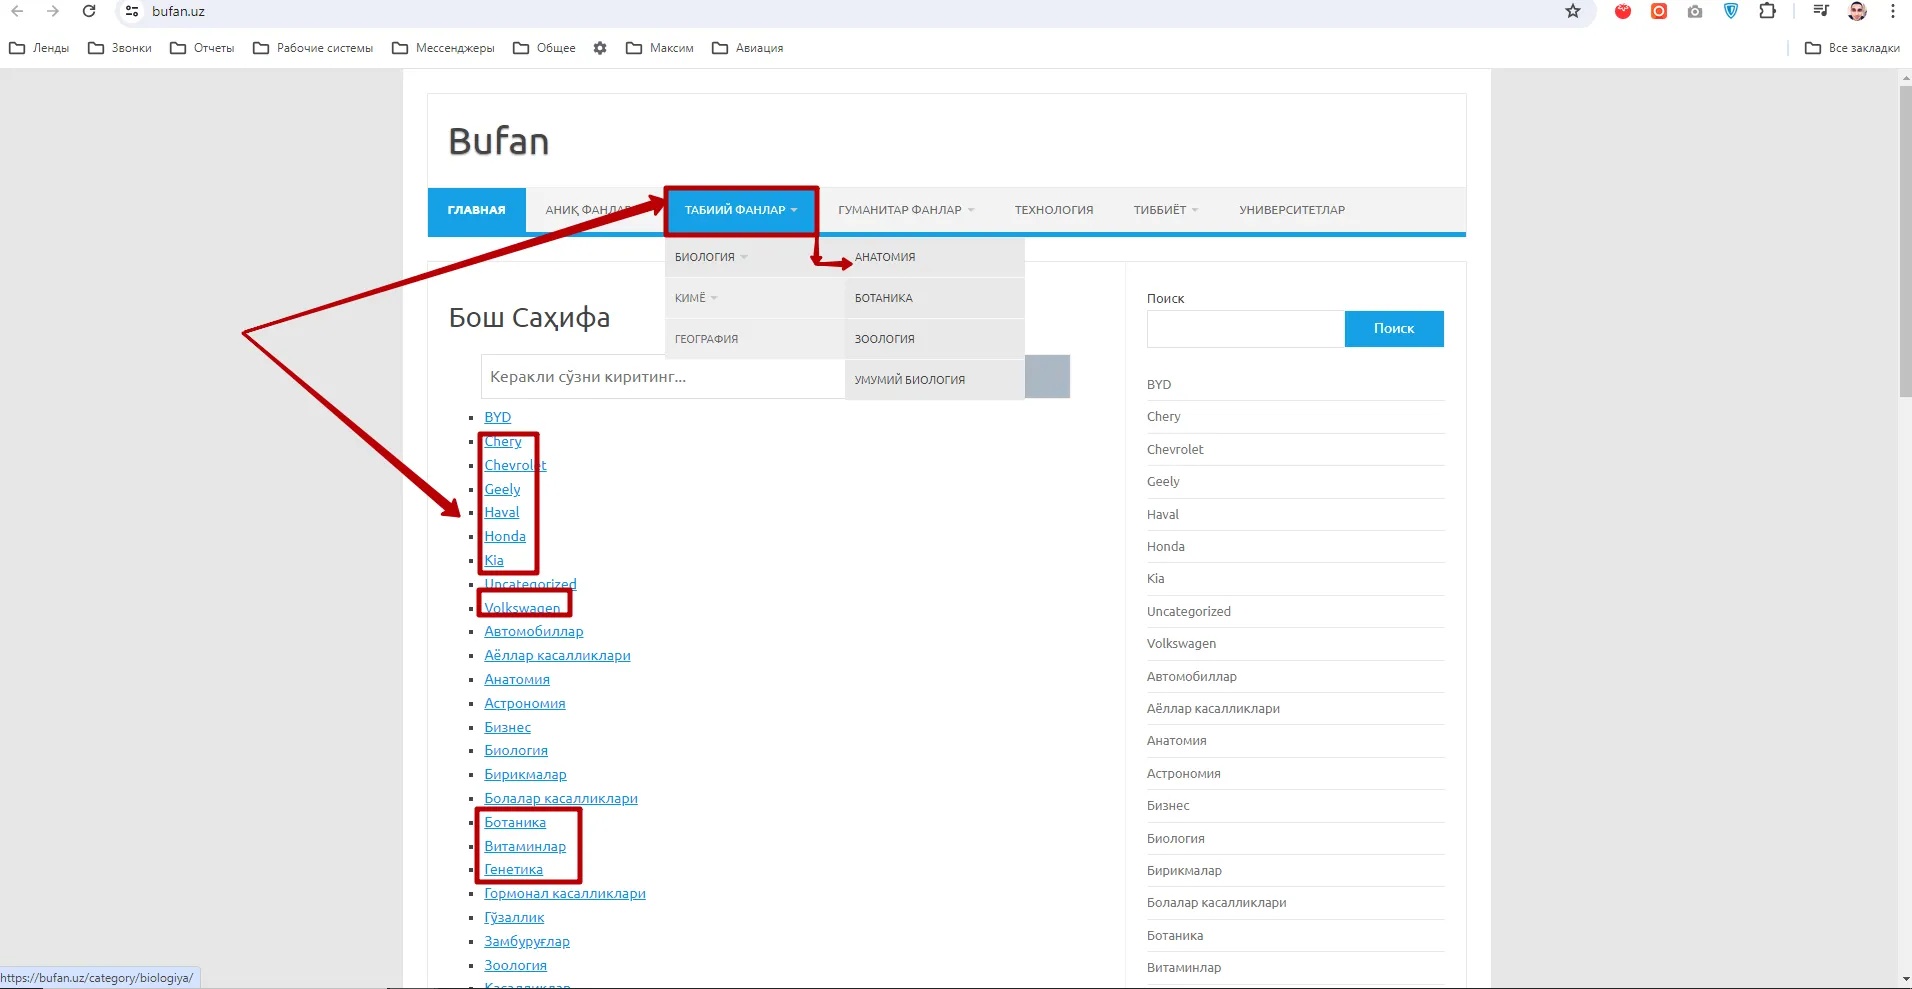Select Ботаника from the submenu
Viewport: 1912px width, 989px height.
[884, 298]
